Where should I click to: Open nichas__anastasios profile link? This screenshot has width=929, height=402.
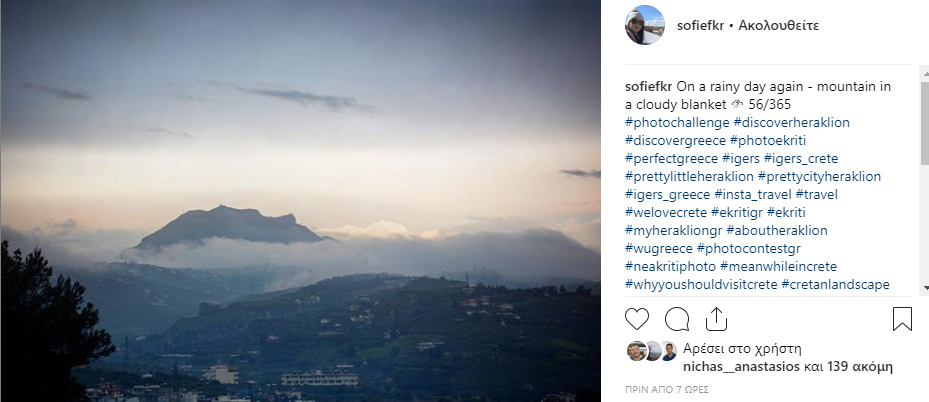pyautogui.click(x=741, y=366)
